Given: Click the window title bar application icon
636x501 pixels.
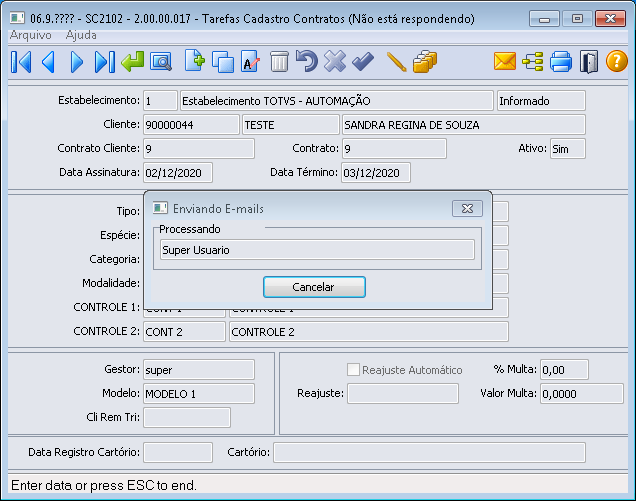Looking at the screenshot, I should pos(17,18).
